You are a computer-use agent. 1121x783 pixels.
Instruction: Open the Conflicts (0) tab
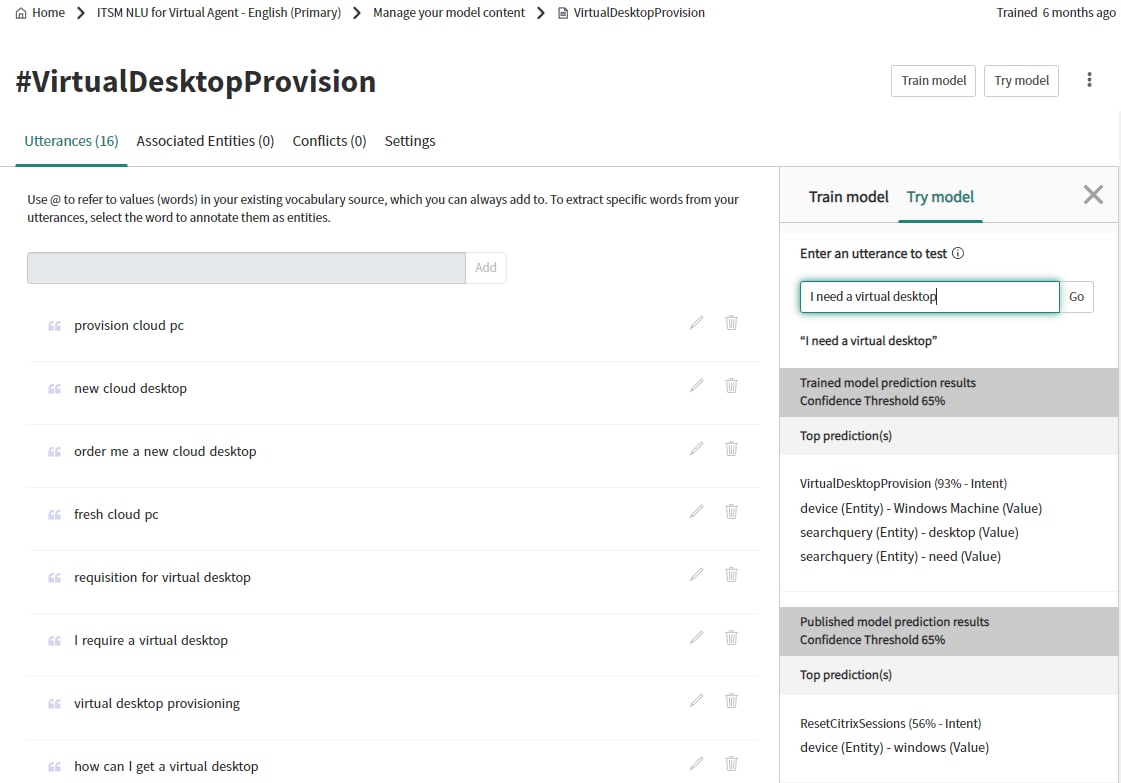pyautogui.click(x=329, y=141)
